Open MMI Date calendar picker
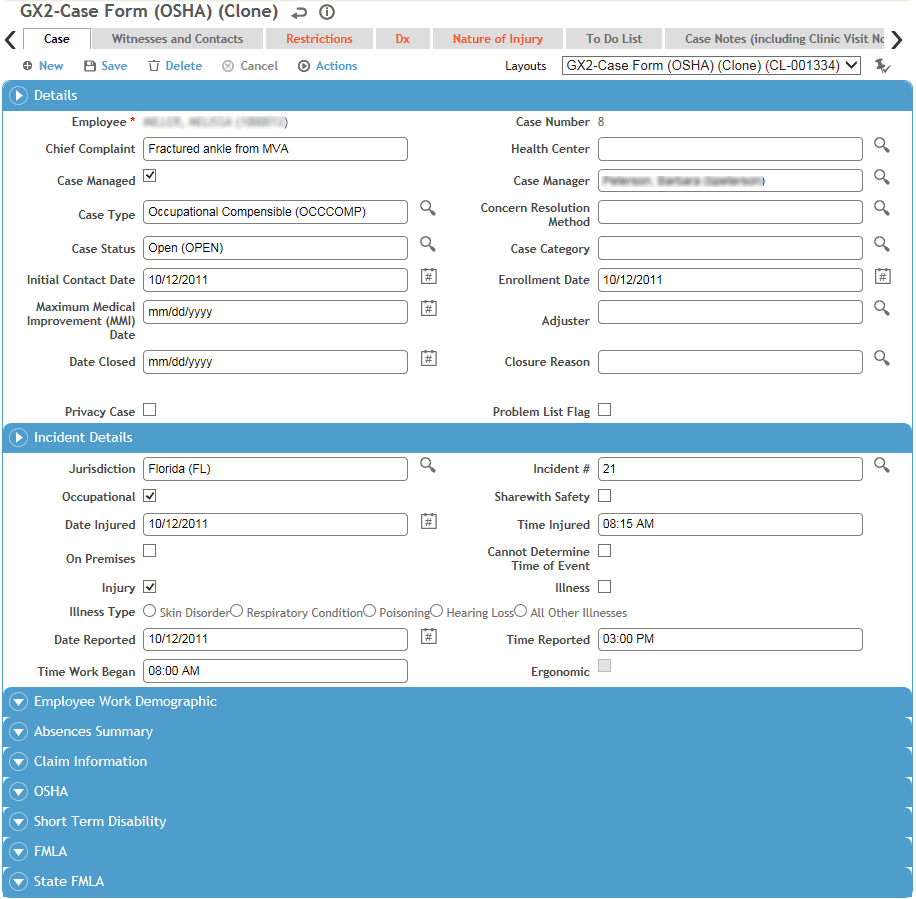 click(x=429, y=308)
